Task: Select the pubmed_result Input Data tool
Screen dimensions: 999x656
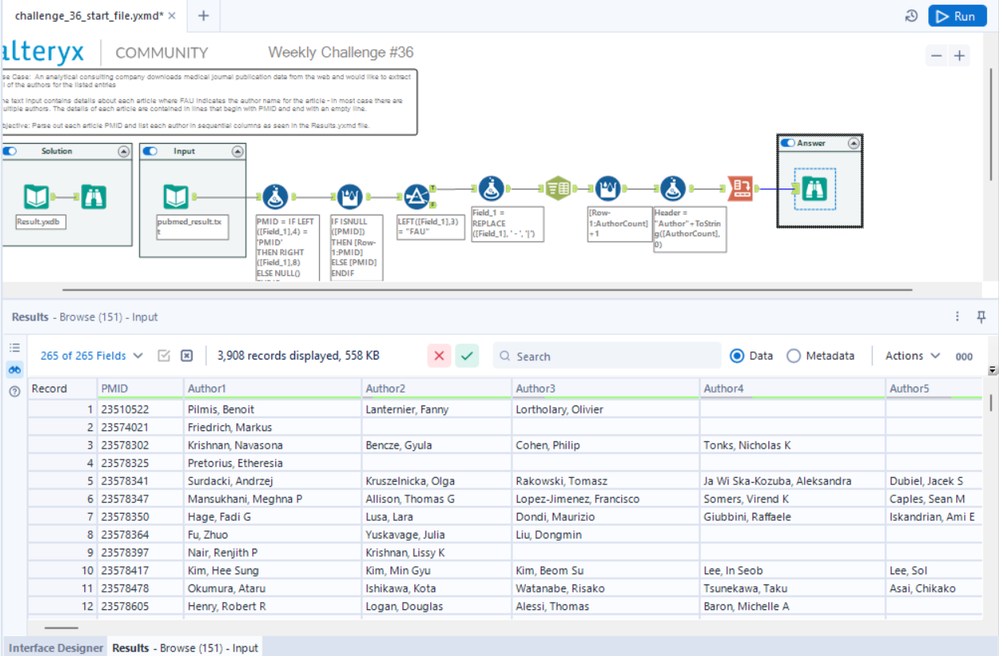Action: tap(176, 196)
